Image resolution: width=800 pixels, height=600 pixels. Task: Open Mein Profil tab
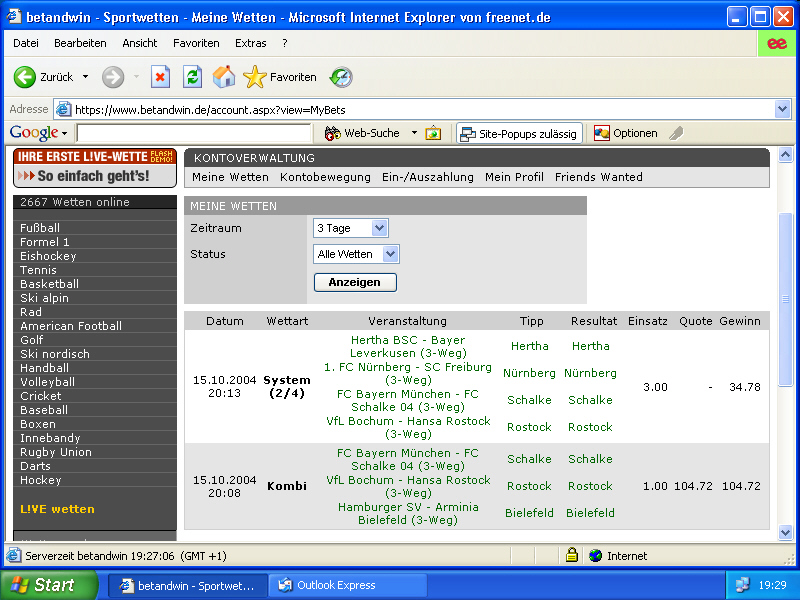514,177
